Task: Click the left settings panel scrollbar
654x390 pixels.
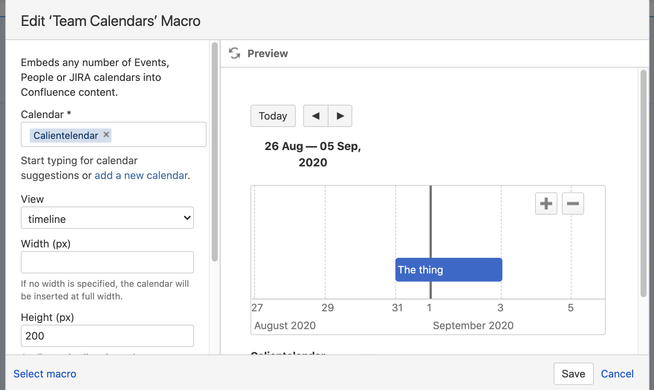Action: point(215,152)
